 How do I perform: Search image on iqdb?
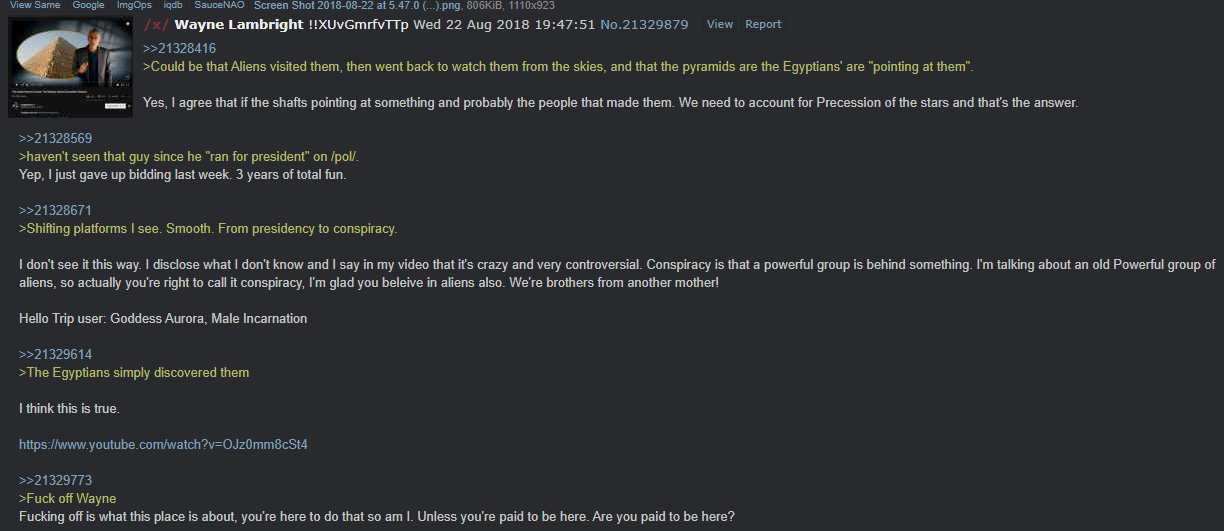tap(173, 5)
